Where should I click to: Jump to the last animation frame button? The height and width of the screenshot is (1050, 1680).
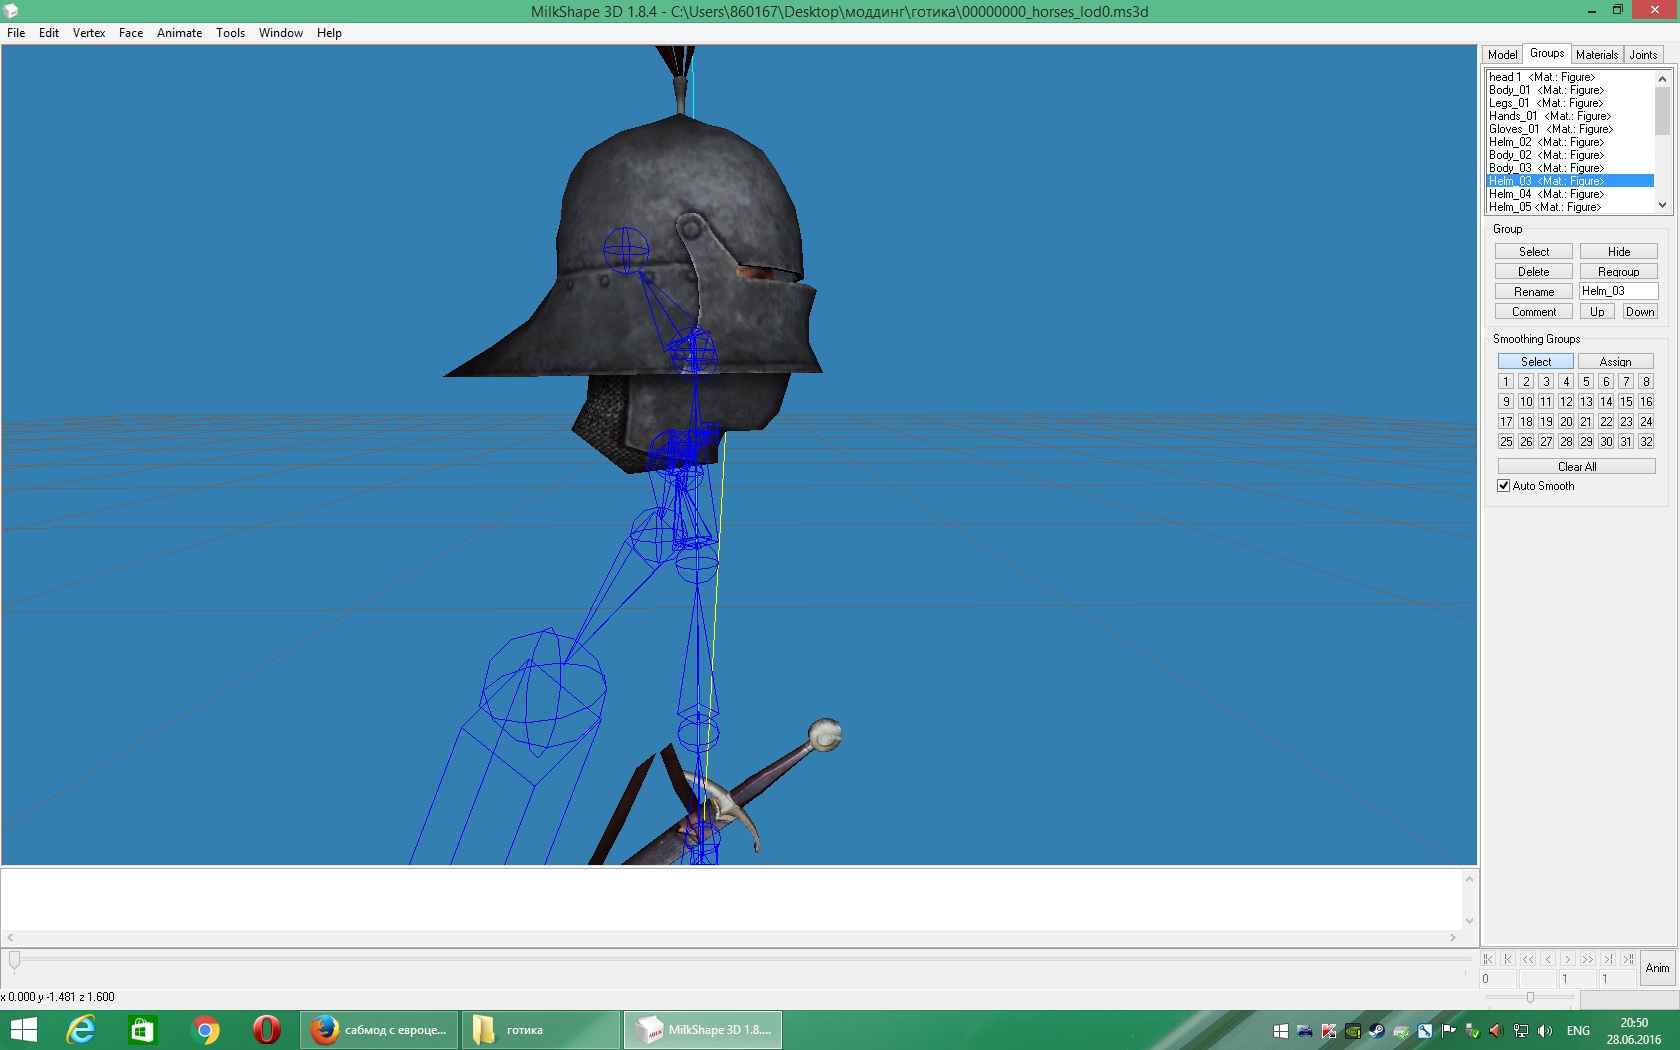click(1628, 959)
